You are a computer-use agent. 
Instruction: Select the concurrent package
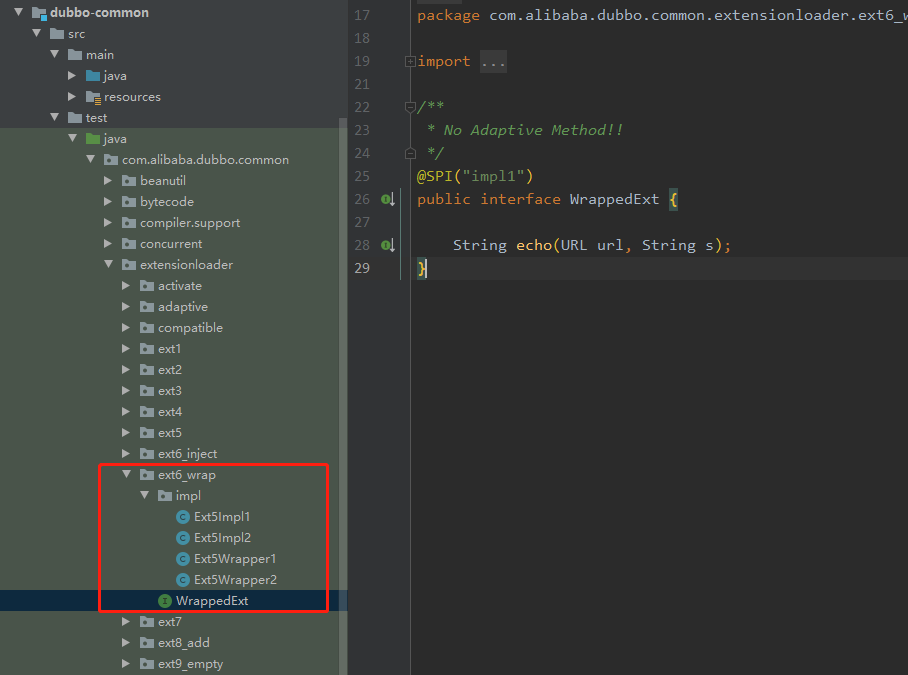(x=171, y=244)
